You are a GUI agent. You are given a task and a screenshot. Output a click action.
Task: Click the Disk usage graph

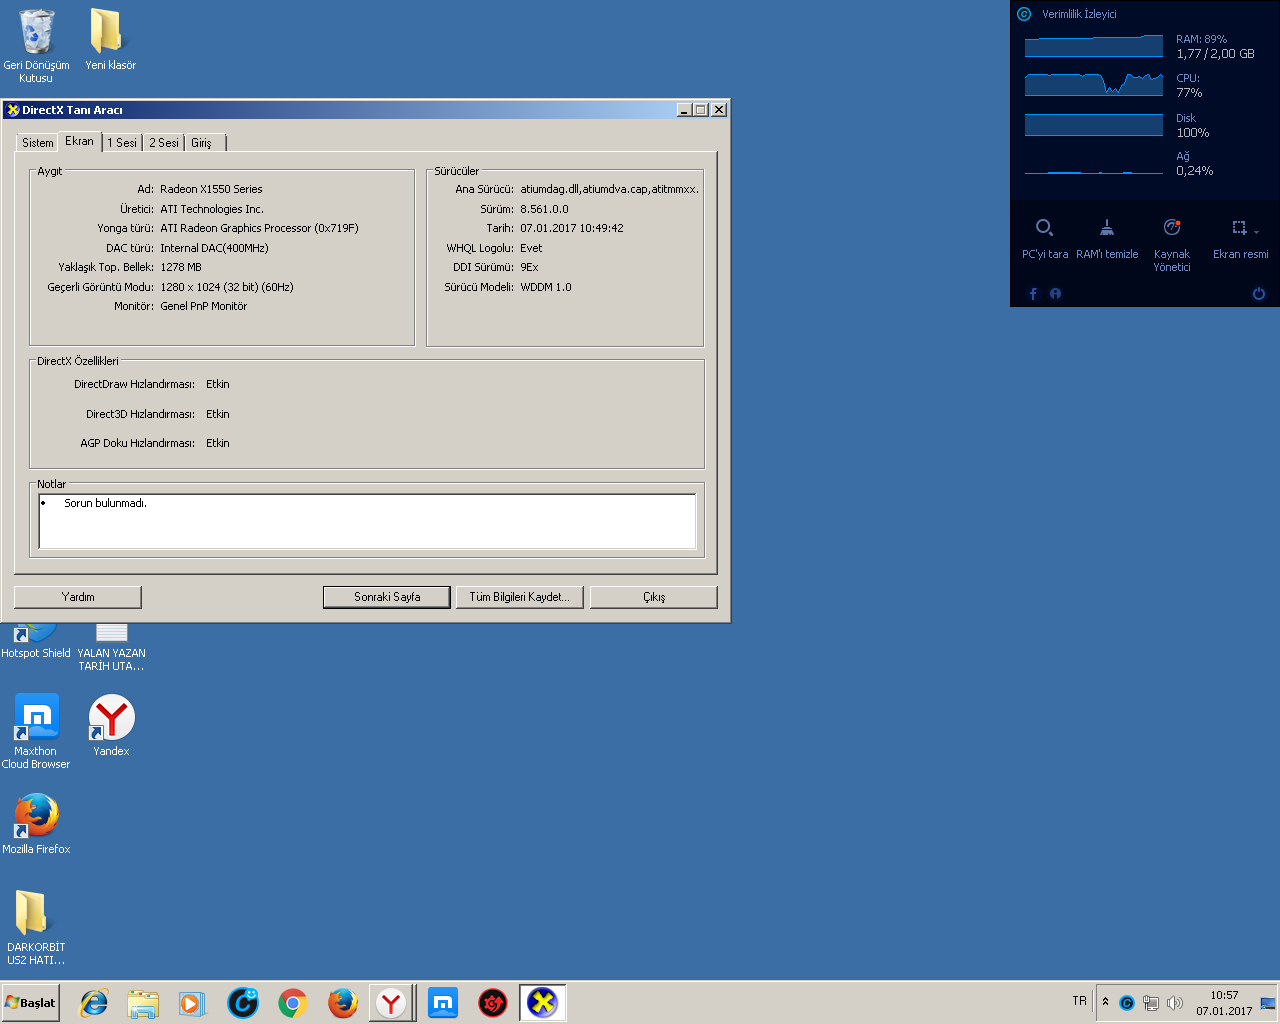pyautogui.click(x=1094, y=124)
